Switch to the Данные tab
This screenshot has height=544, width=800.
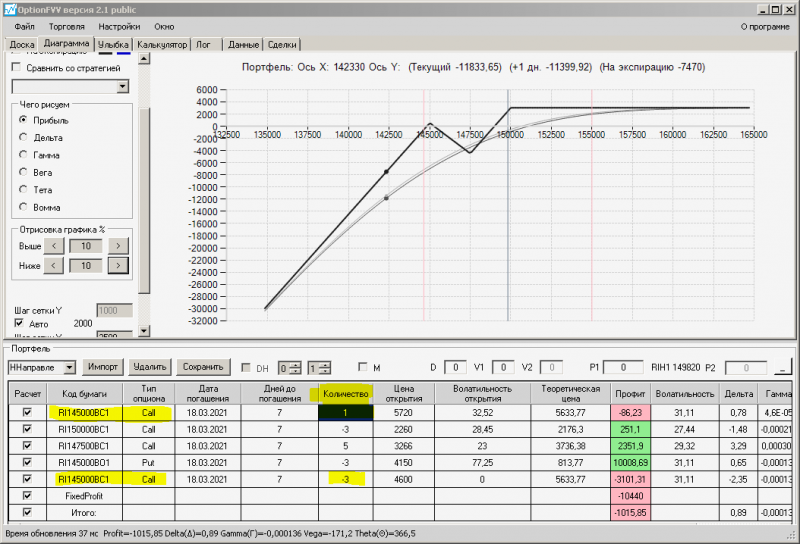point(243,45)
